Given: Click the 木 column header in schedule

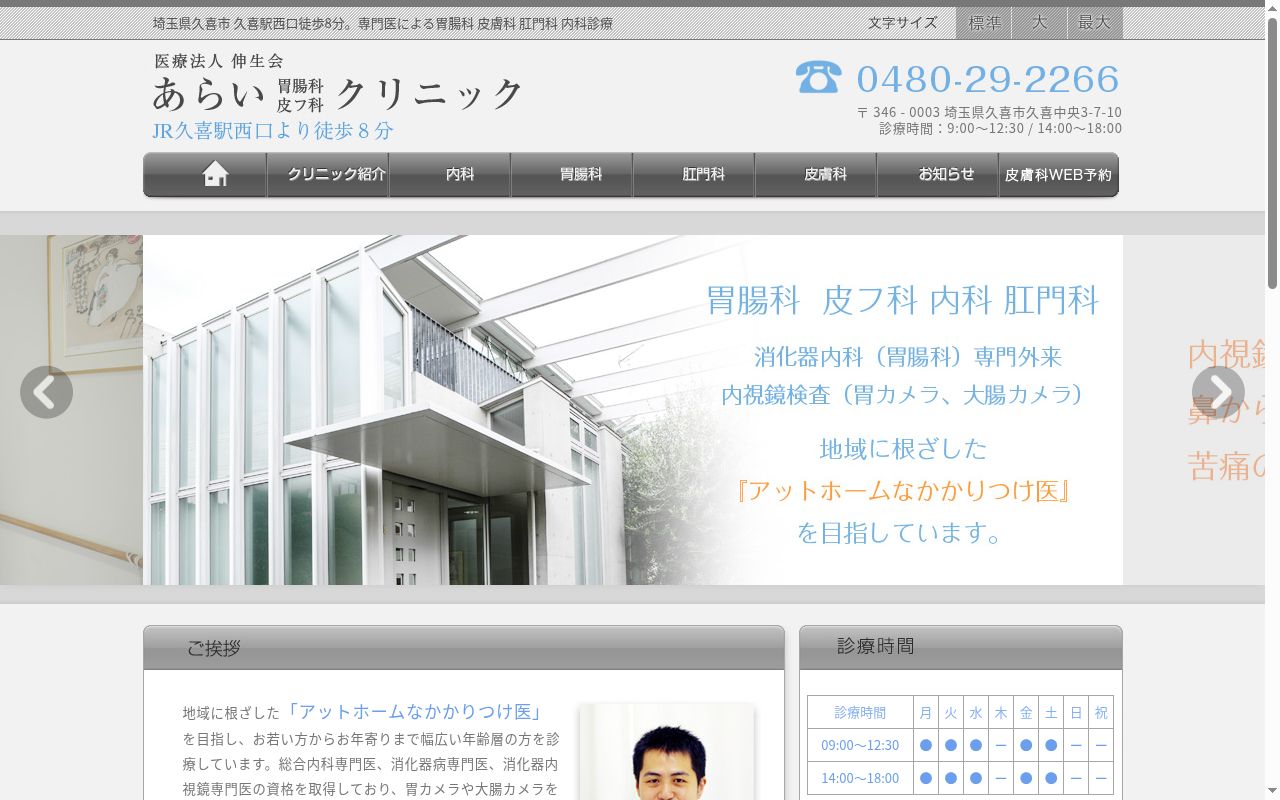Looking at the screenshot, I should pos(1001,713).
